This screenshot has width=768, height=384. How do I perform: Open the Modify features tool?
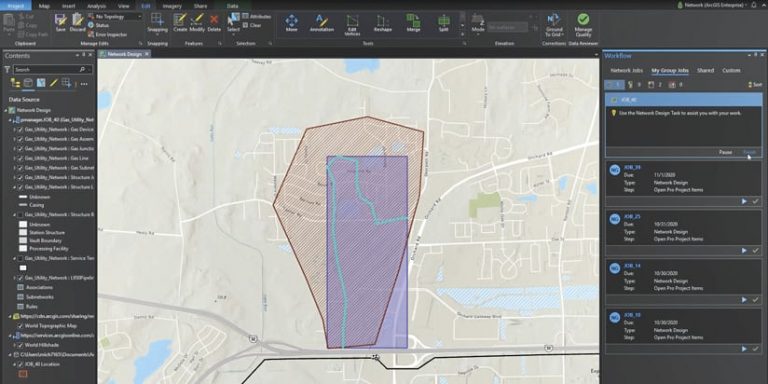pyautogui.click(x=197, y=20)
